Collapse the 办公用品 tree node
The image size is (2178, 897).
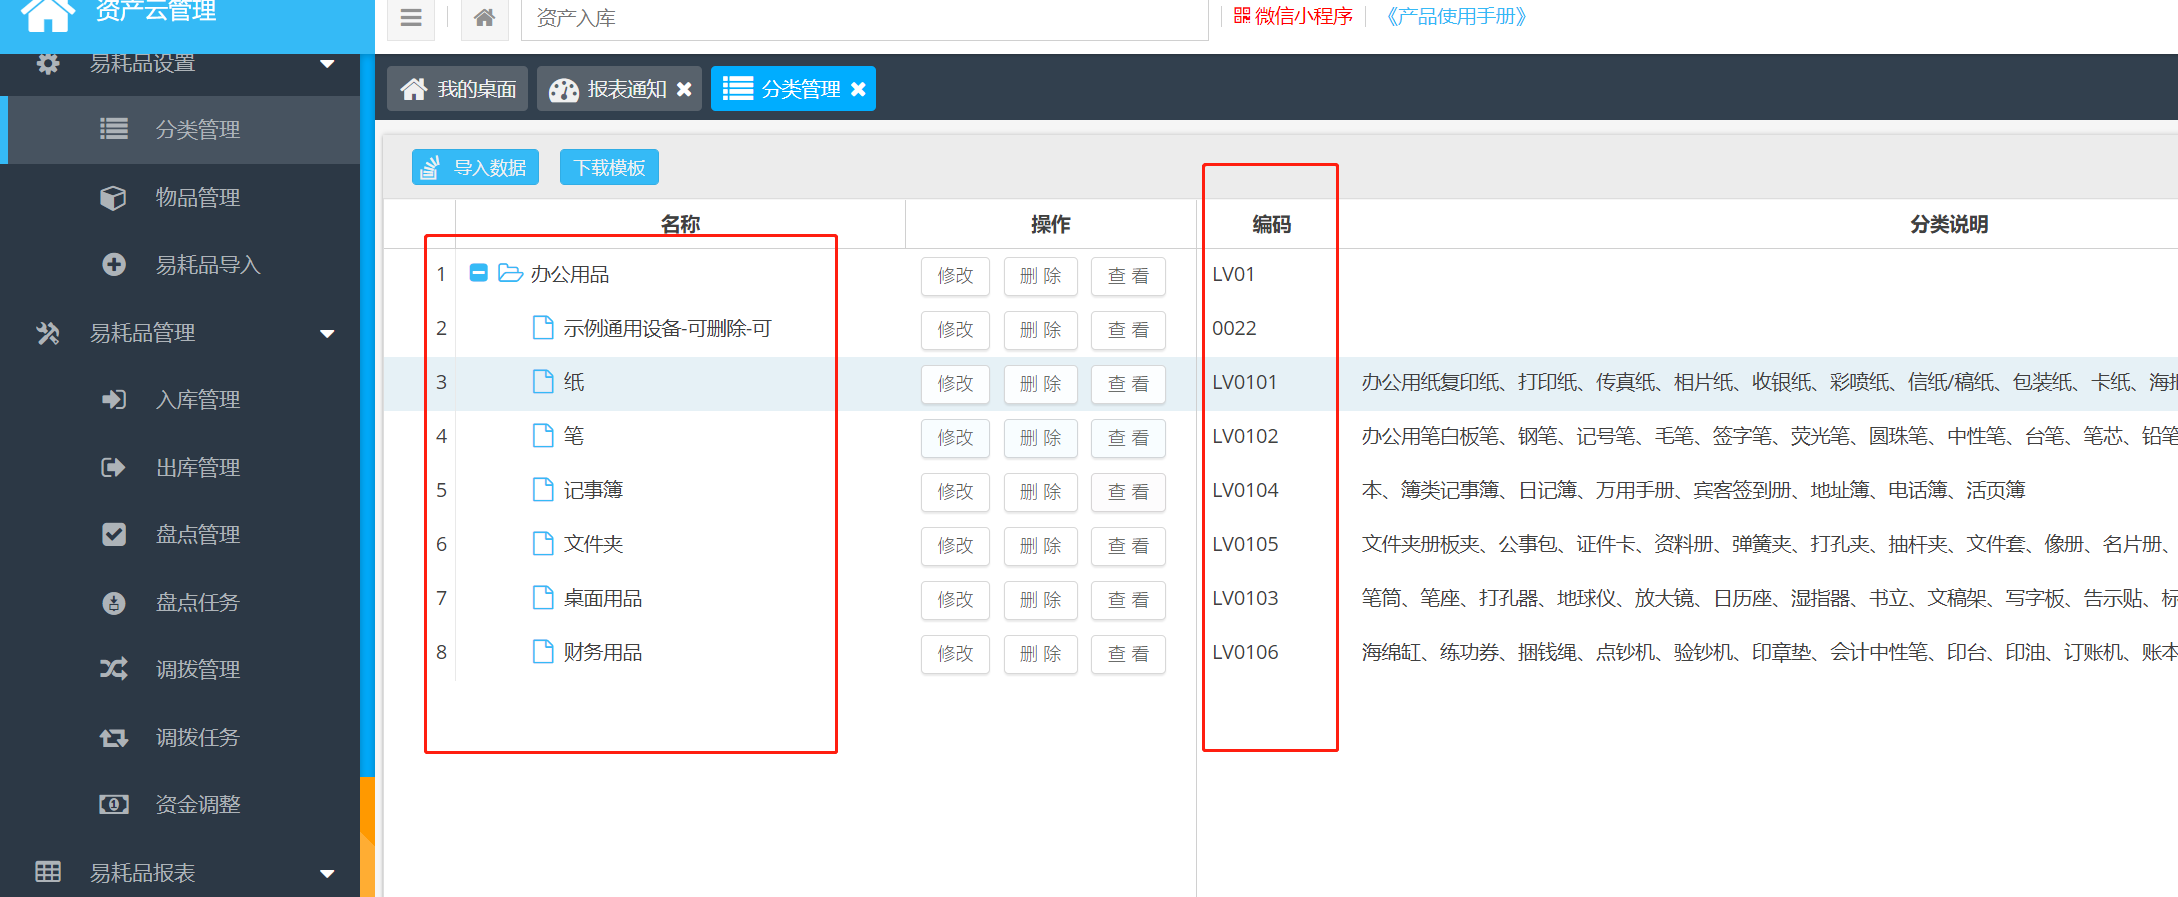point(478,272)
